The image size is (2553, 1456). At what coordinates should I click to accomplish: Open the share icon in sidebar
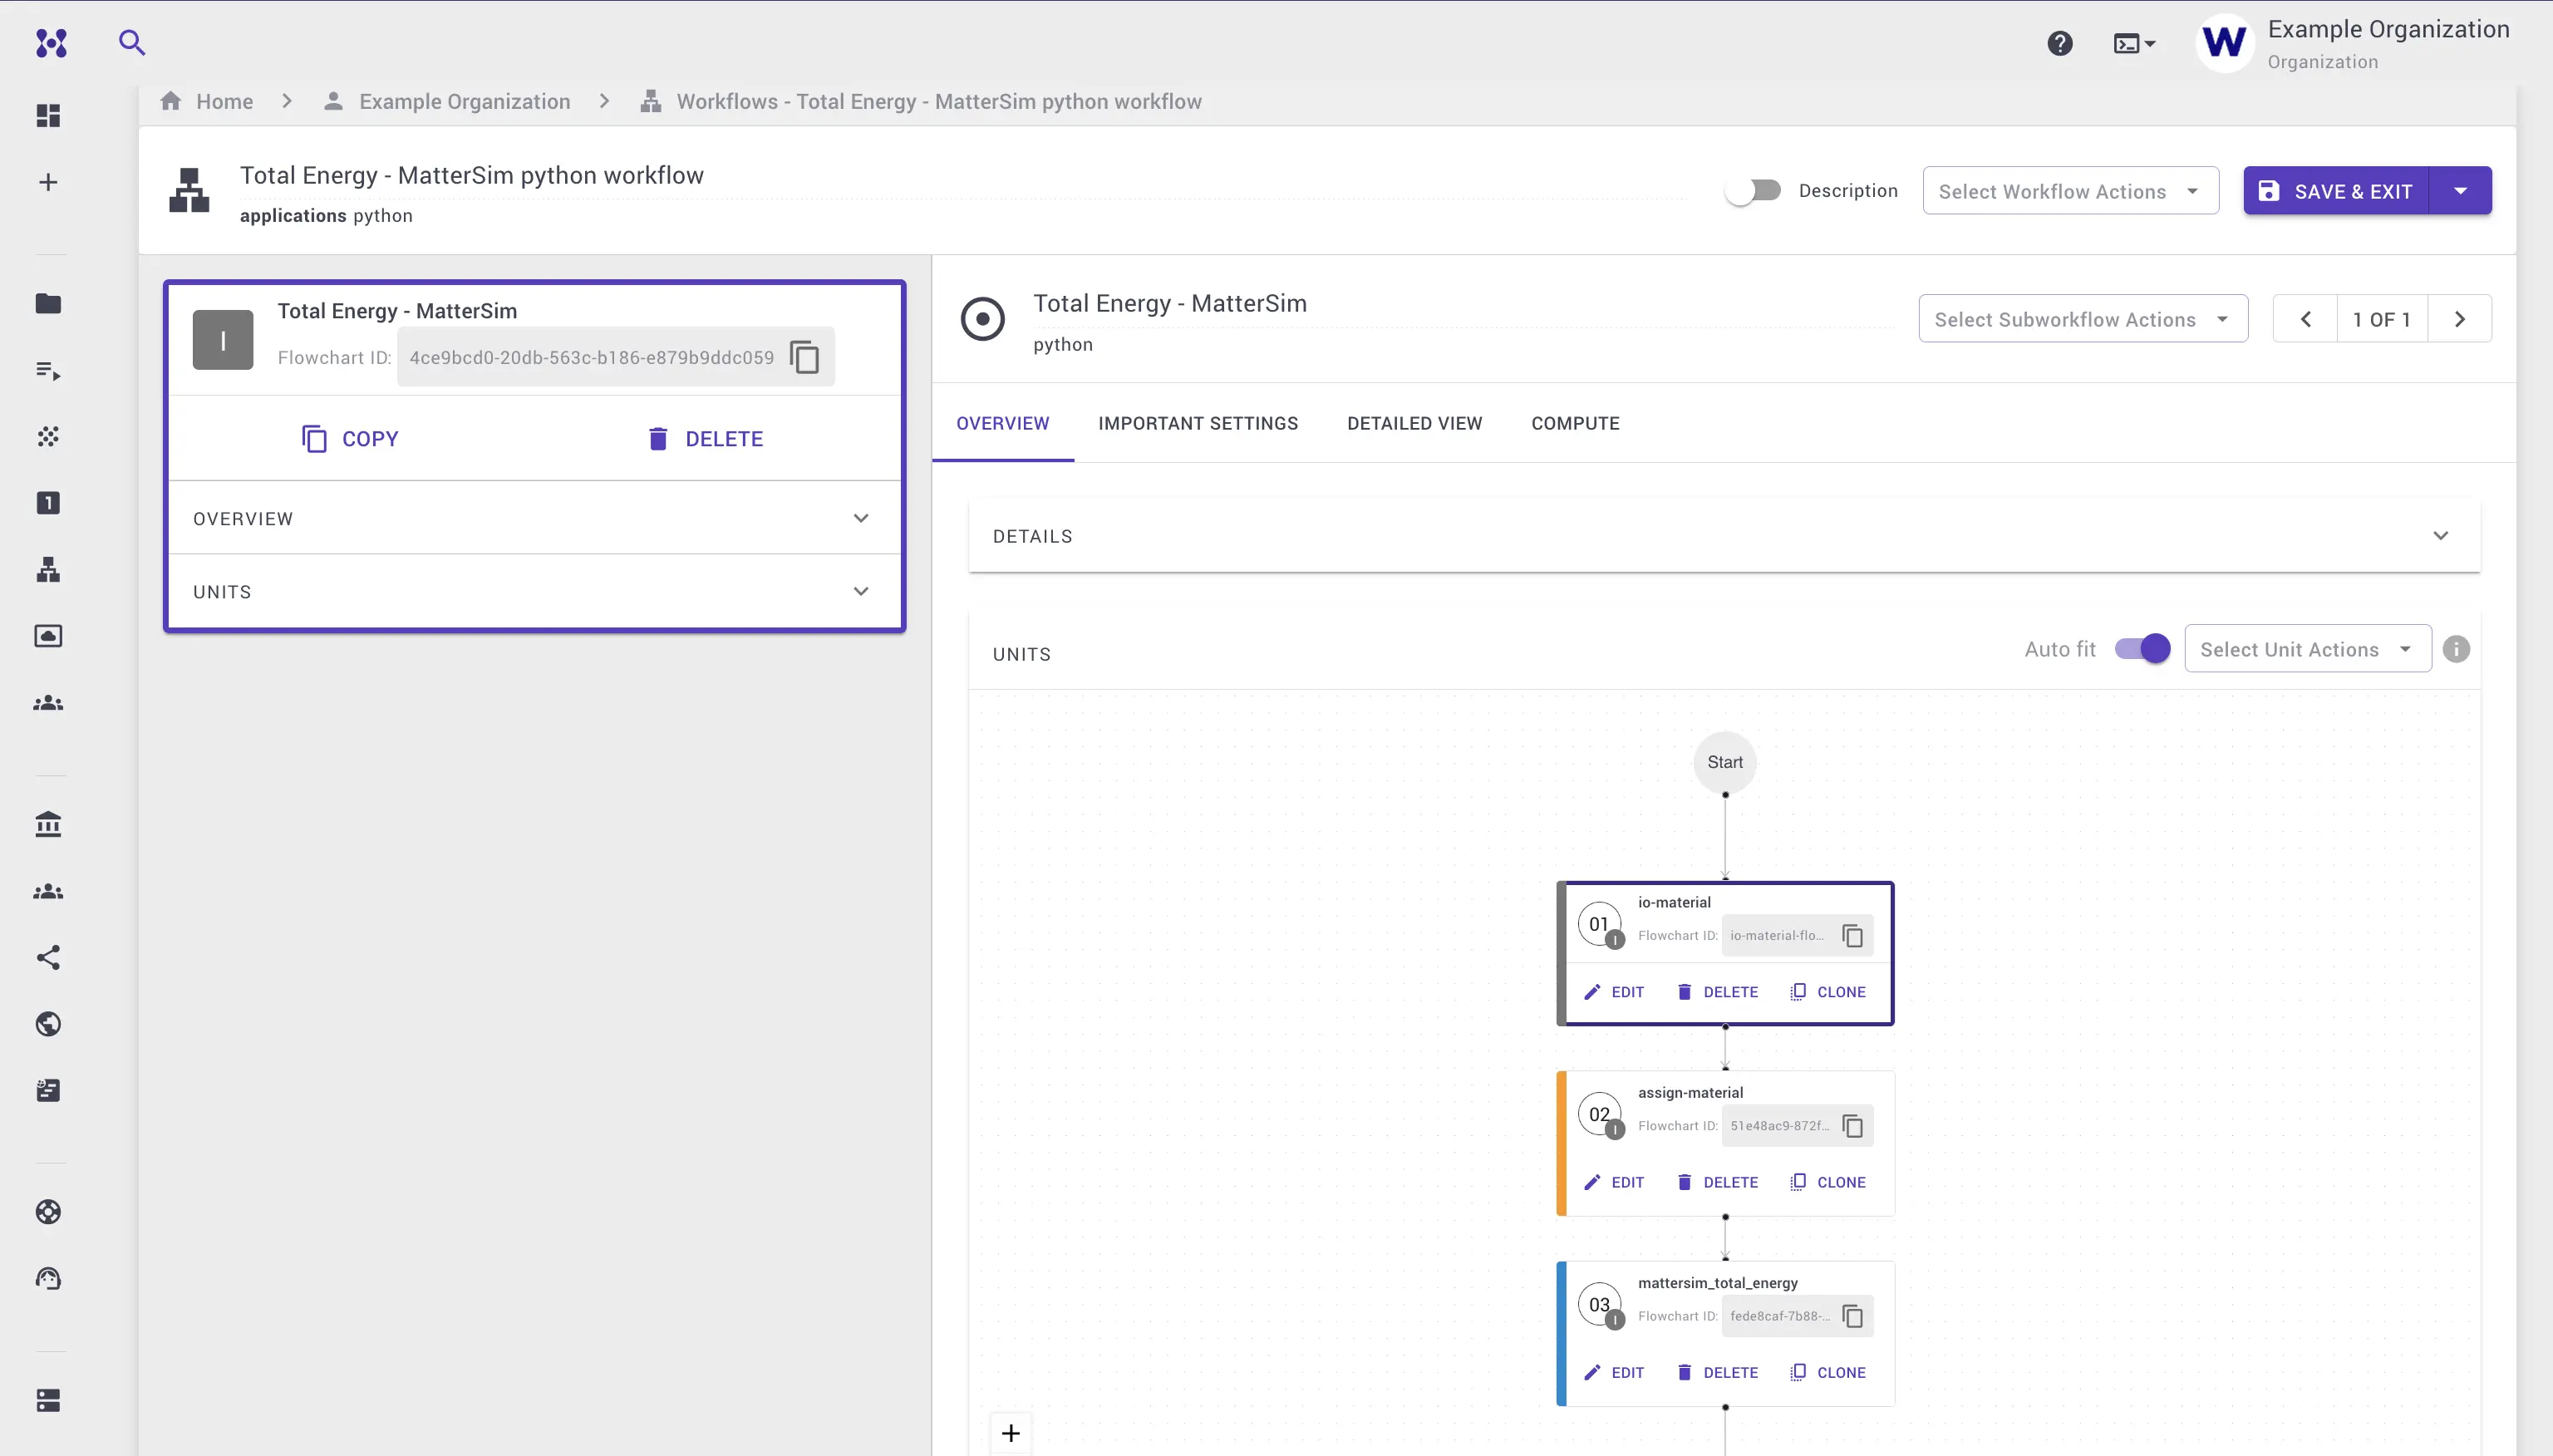(48, 958)
